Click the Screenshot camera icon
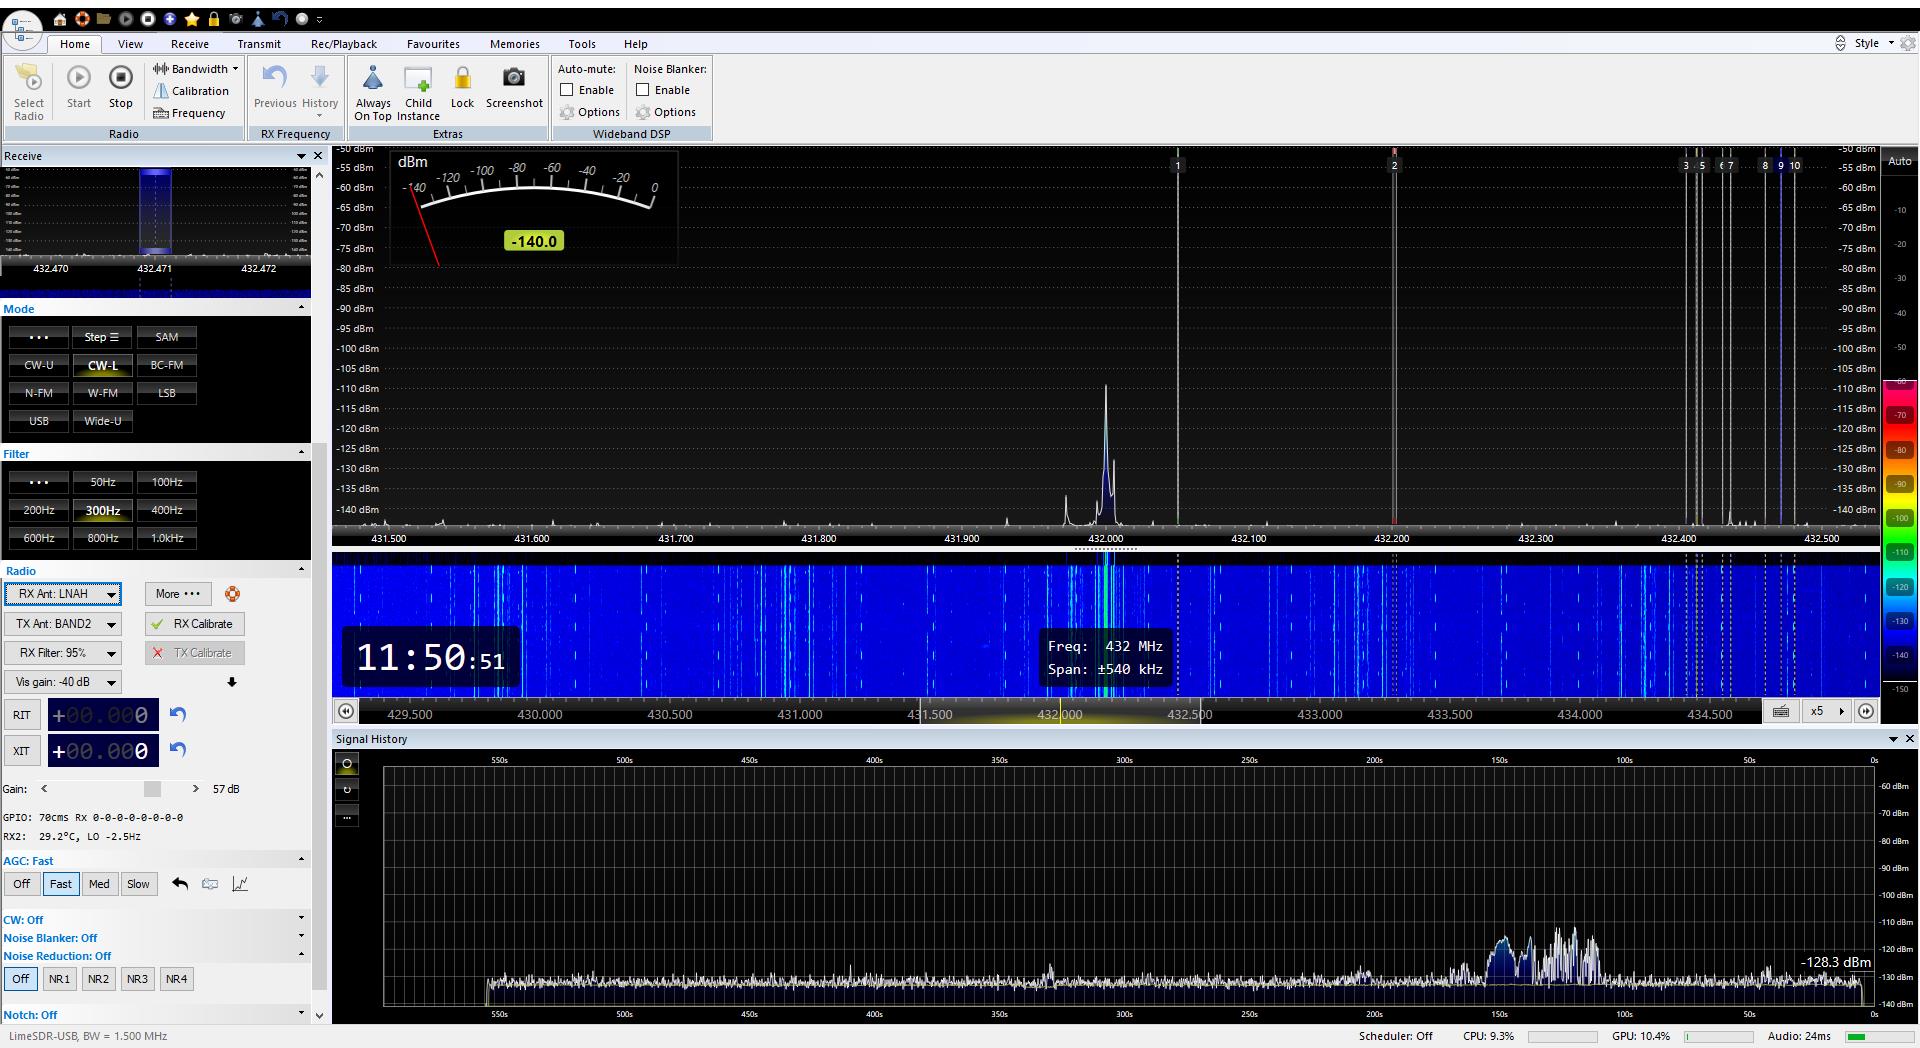 pos(513,79)
